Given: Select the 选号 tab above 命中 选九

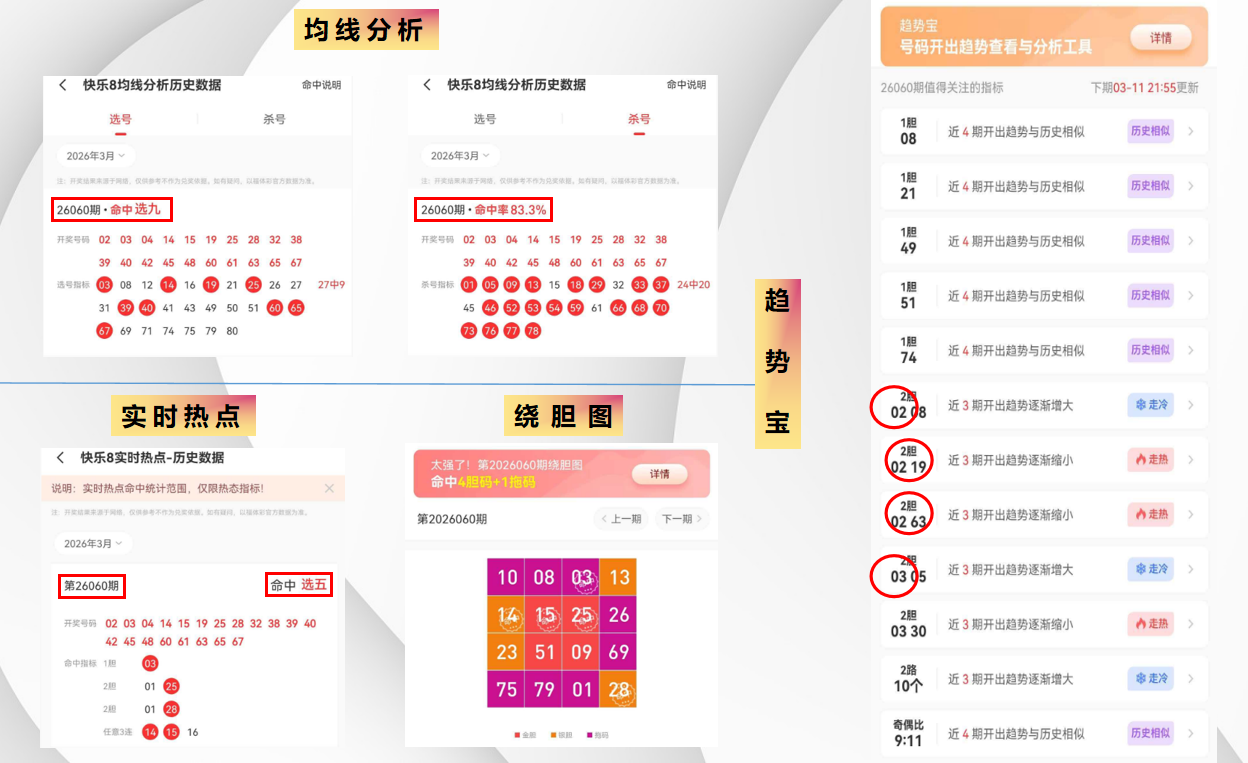Looking at the screenshot, I should [120, 119].
